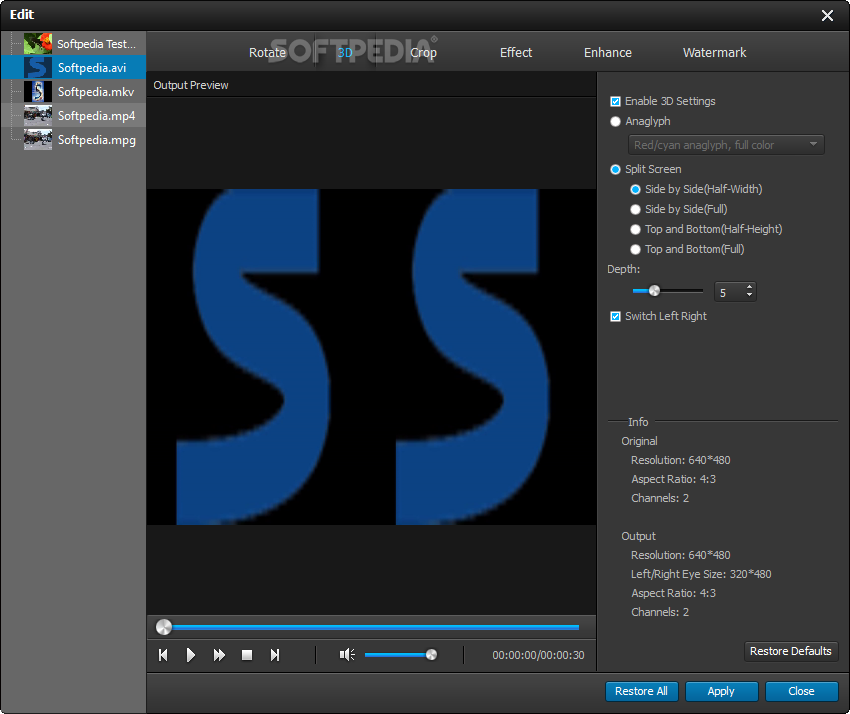Switch to the Effect tab
Viewport: 850px width, 714px height.
[516, 52]
